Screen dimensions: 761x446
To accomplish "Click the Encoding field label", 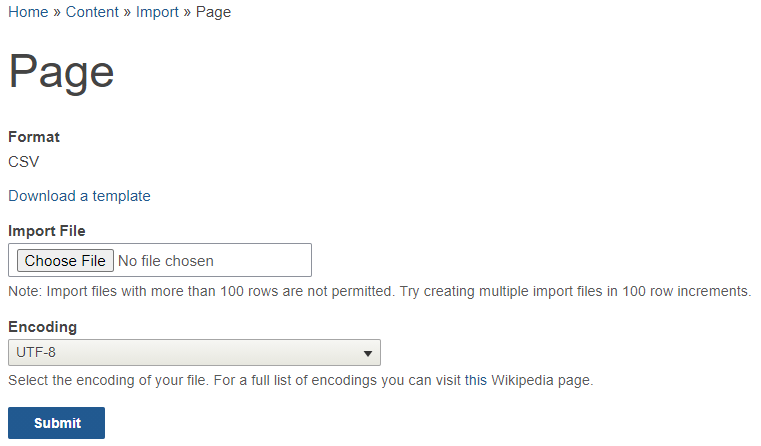I will pos(43,327).
